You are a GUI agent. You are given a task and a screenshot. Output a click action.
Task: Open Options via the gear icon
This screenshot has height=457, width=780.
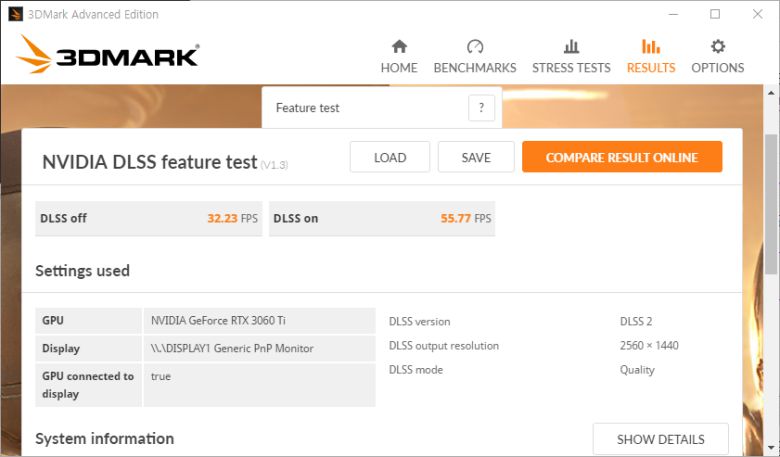point(717,47)
